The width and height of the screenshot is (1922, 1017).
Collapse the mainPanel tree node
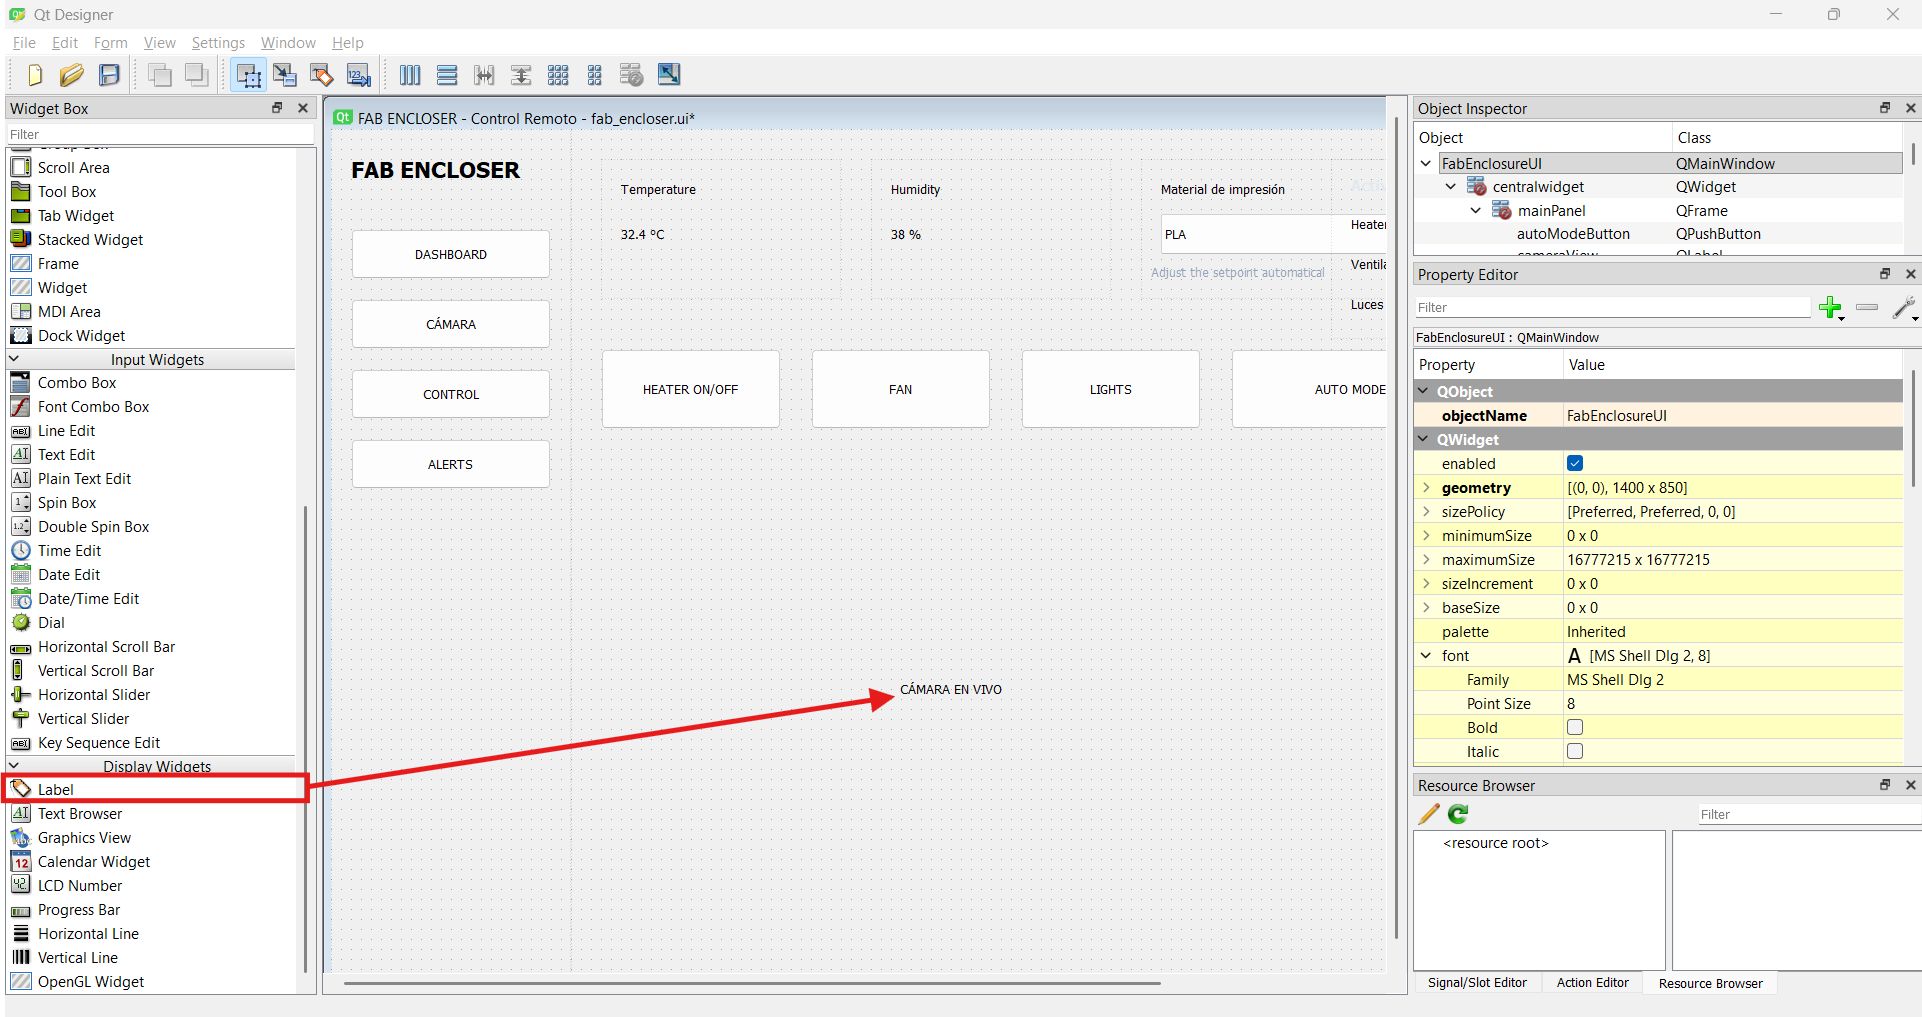point(1476,210)
